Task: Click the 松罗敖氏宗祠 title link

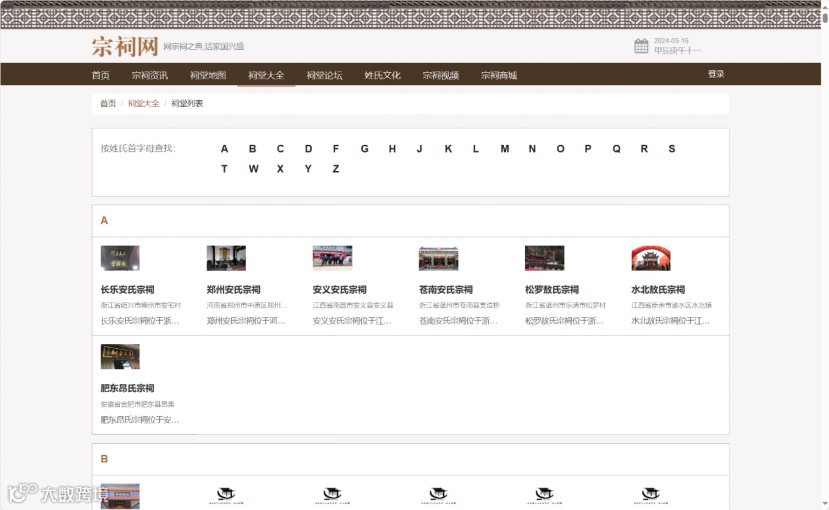Action: tap(552, 290)
